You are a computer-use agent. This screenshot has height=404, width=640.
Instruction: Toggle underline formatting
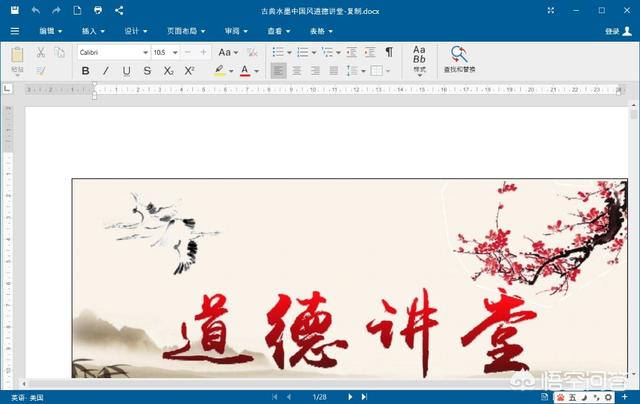[127, 71]
